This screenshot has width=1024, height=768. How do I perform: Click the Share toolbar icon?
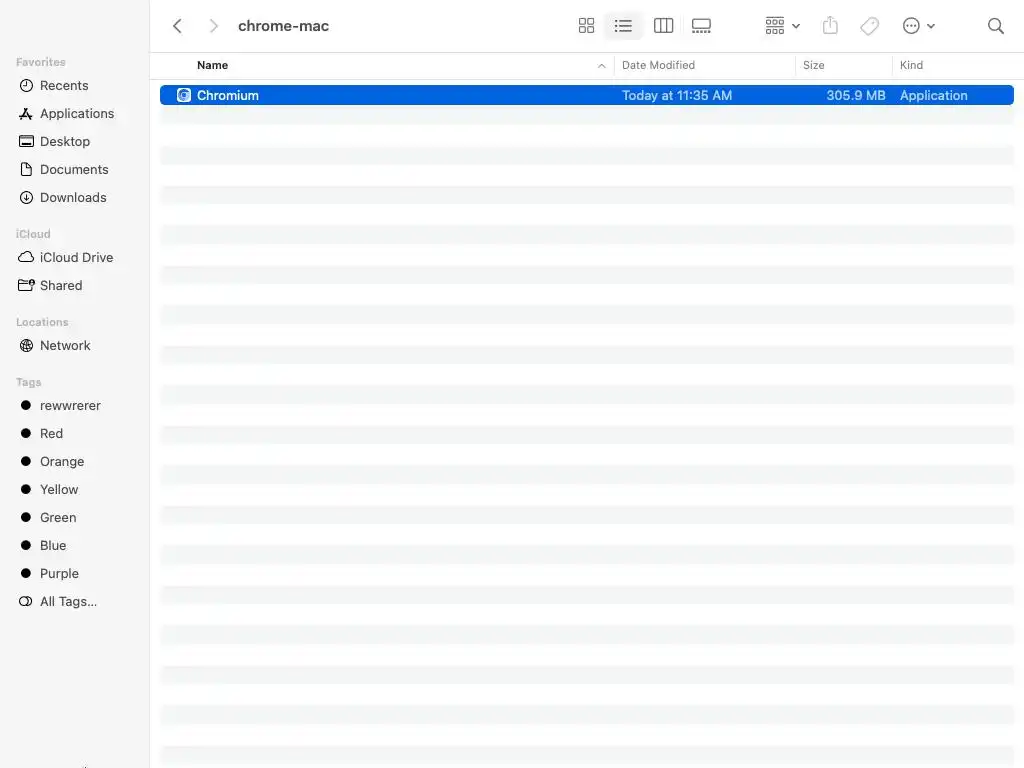click(x=830, y=26)
